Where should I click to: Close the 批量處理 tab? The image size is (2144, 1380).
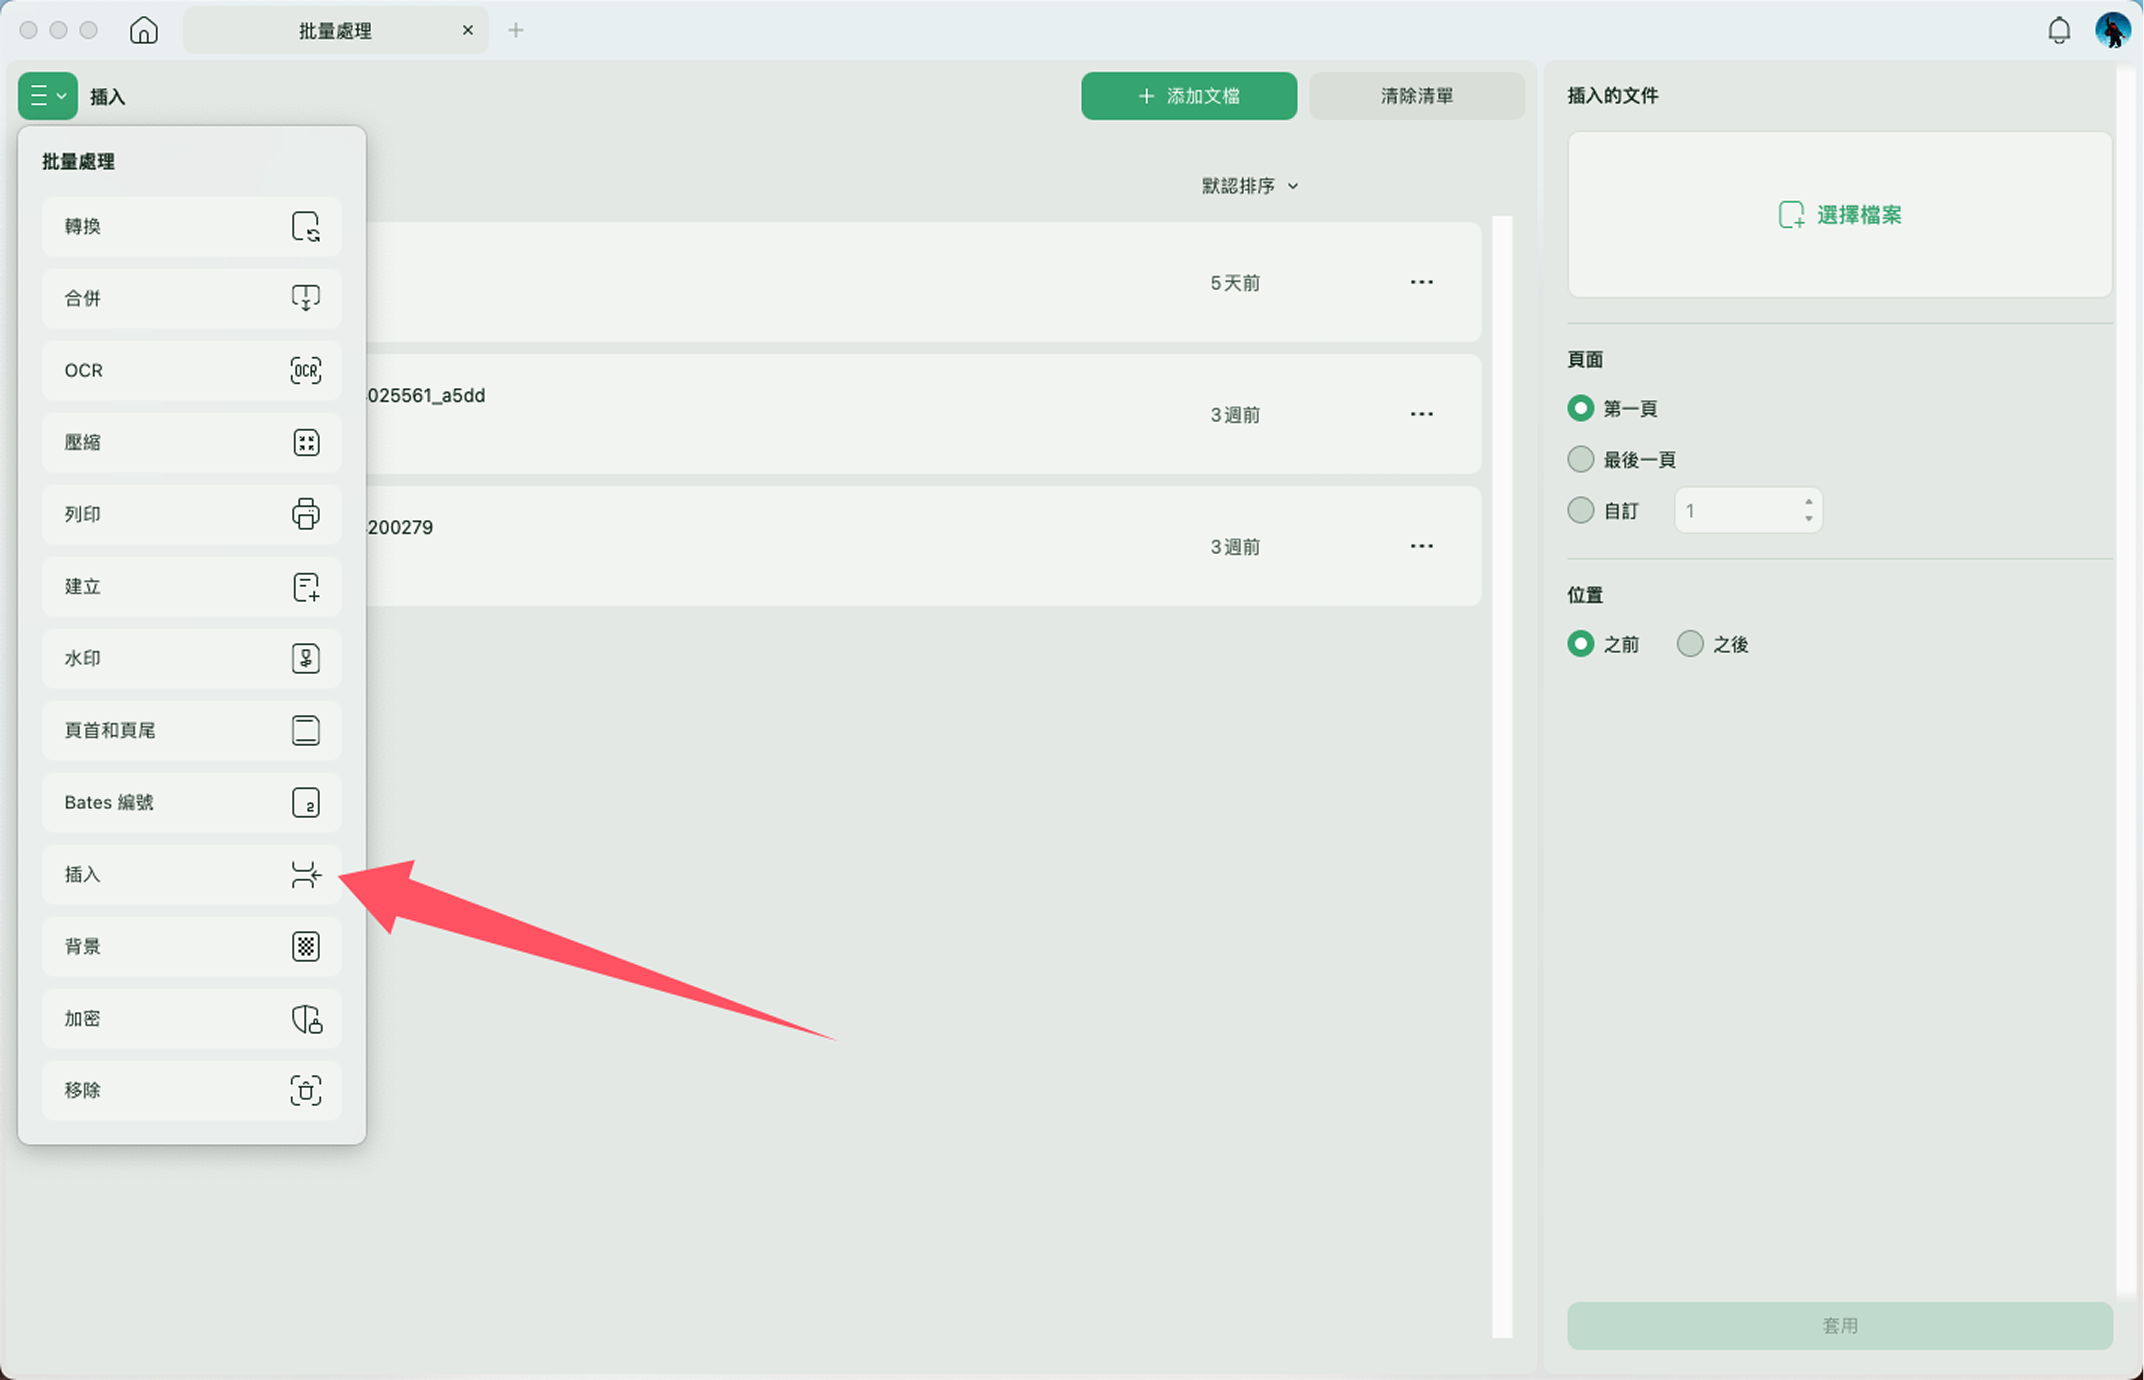467,30
